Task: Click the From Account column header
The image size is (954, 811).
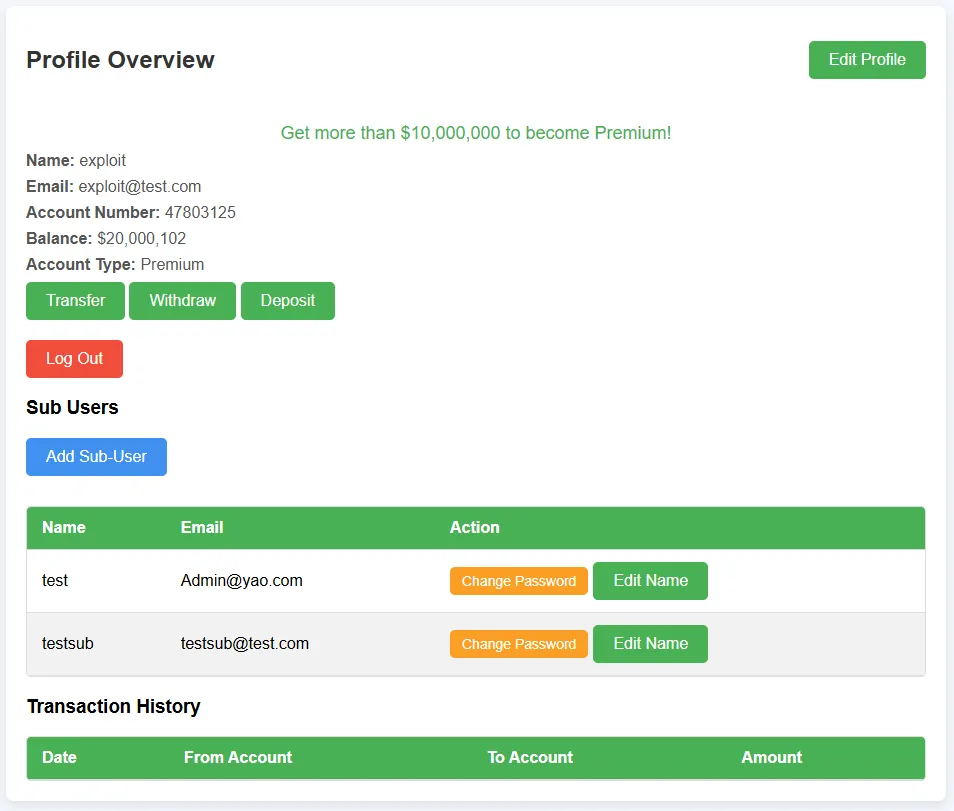Action: coord(238,757)
